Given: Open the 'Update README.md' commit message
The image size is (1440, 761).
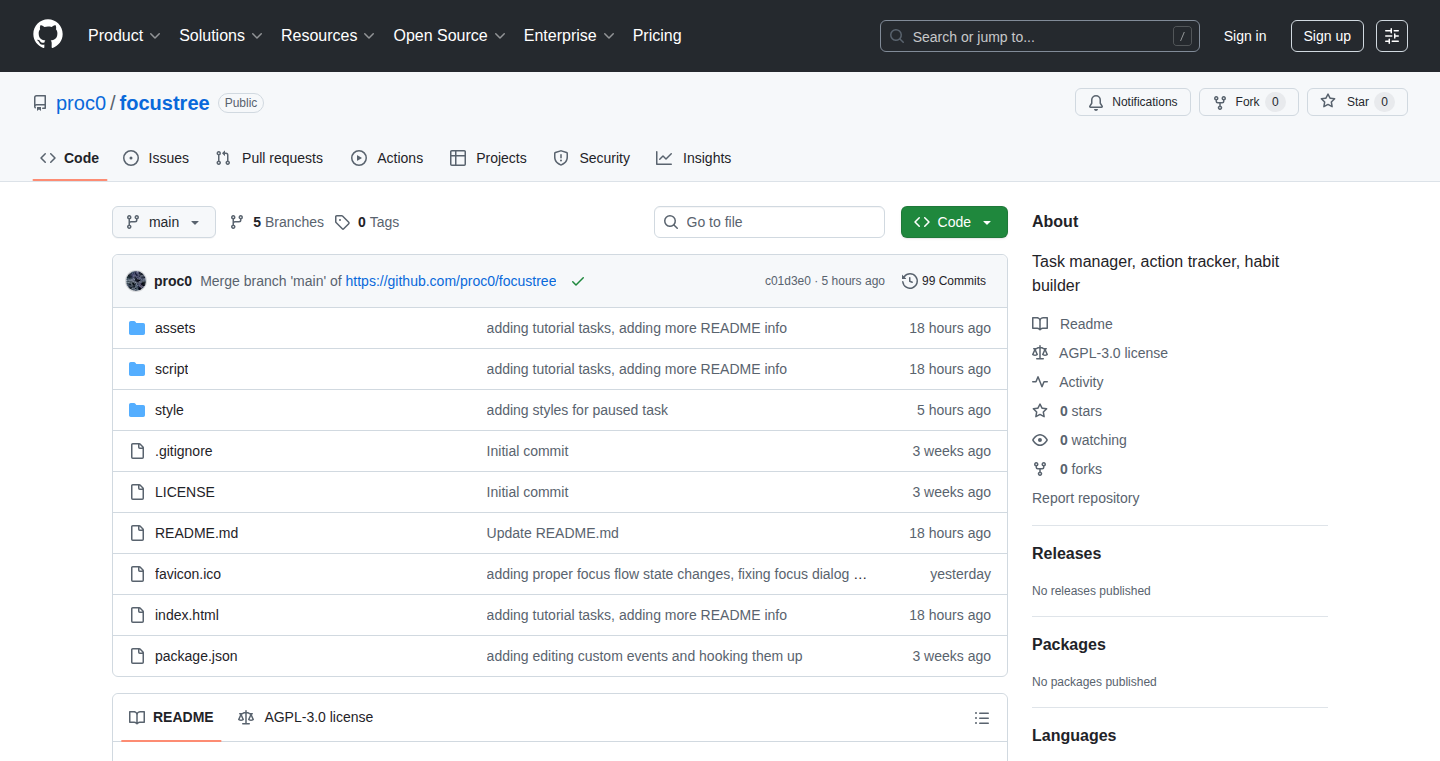Looking at the screenshot, I should point(553,533).
